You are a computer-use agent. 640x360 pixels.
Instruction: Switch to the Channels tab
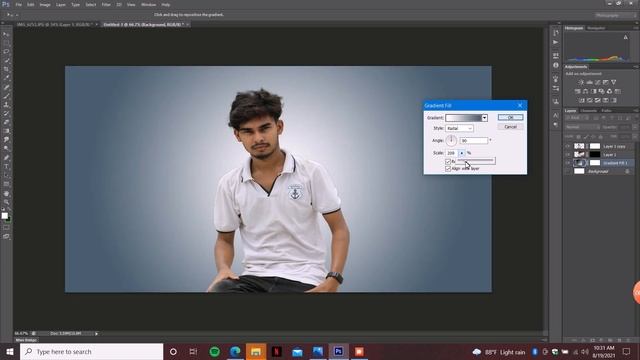coord(589,111)
